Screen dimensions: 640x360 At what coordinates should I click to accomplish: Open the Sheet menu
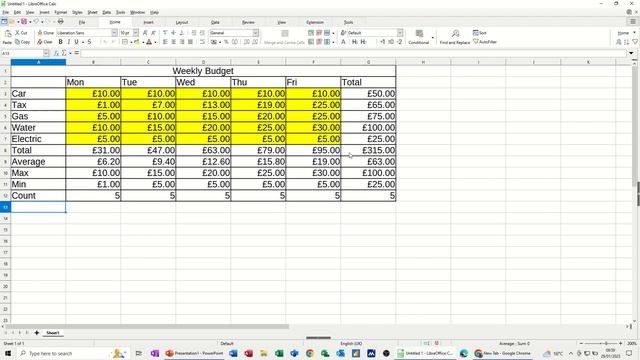coord(92,12)
